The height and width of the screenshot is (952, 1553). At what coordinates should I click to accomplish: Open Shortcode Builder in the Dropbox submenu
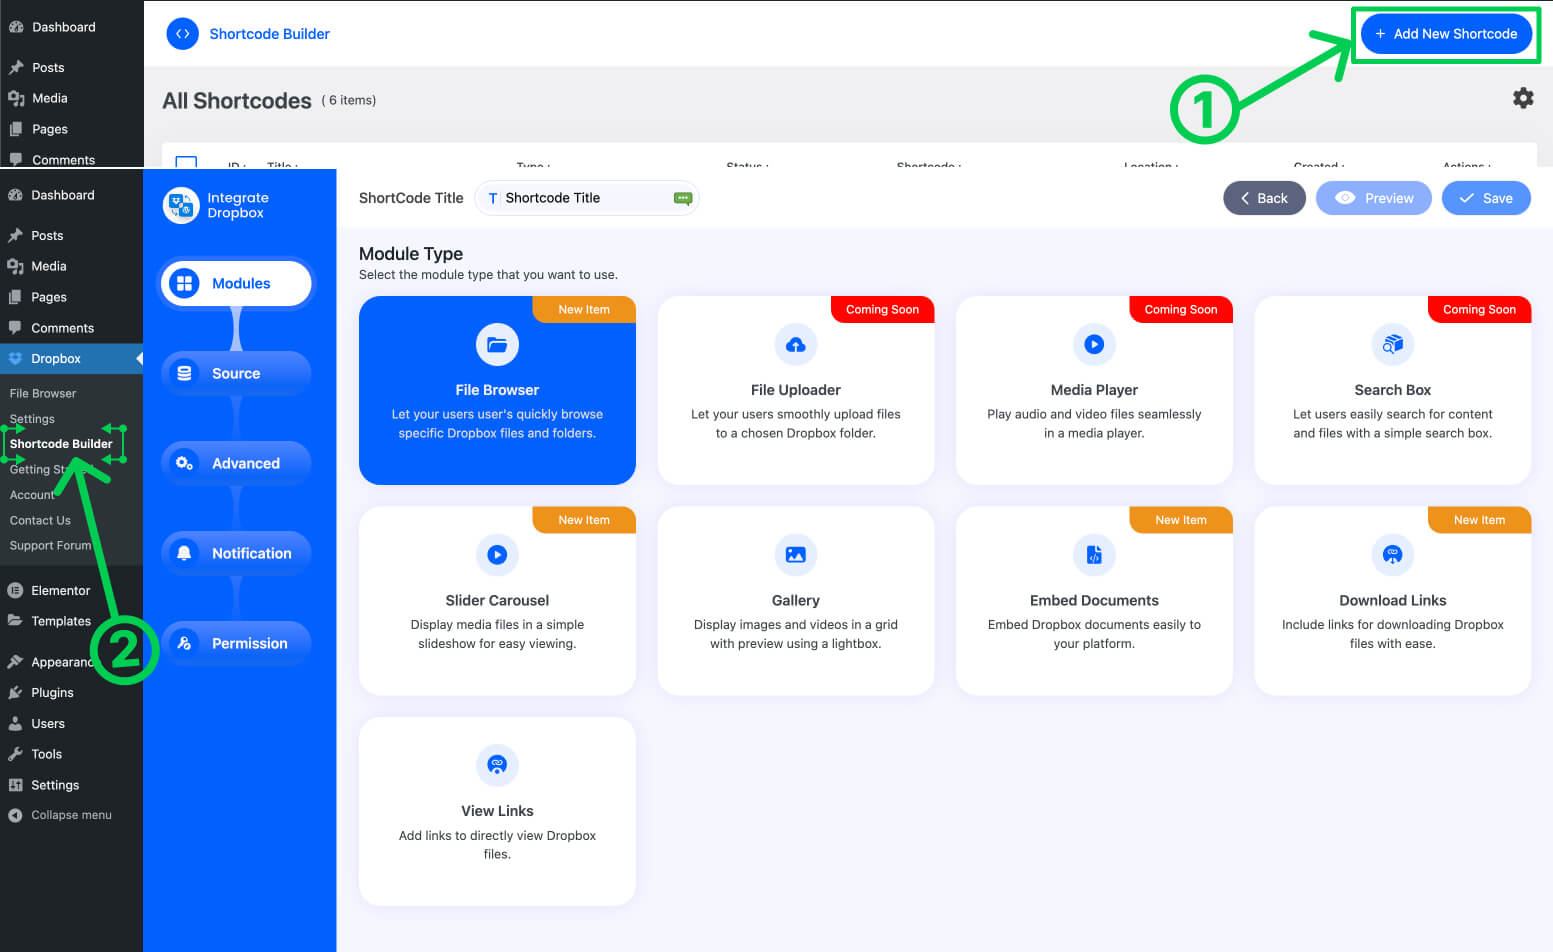[61, 444]
